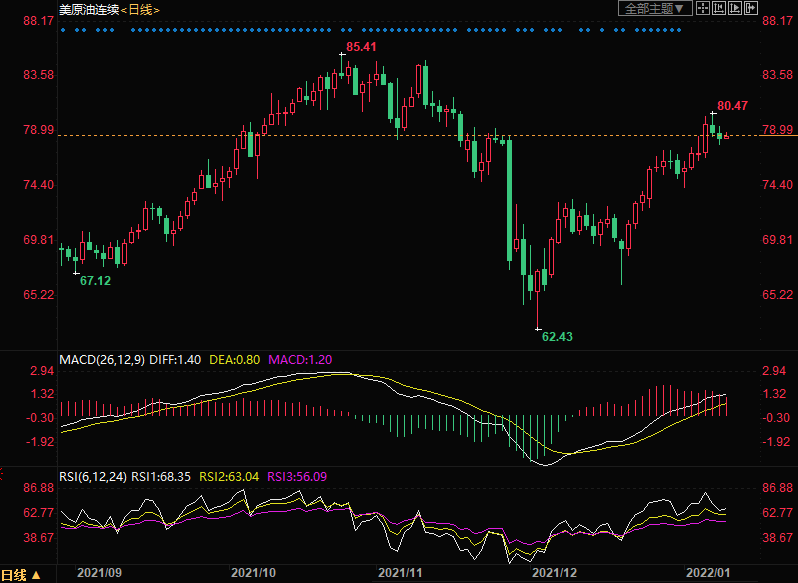
Task: Expand the 日线 period selector at bottom-left
Action: tap(21, 574)
